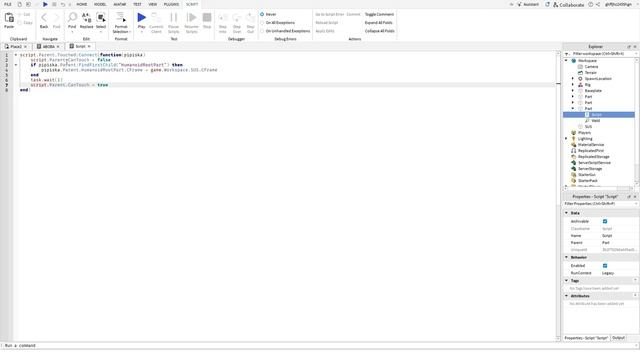The height and width of the screenshot is (360, 640).
Task: Click Collapse All Folds
Action: click(379, 31)
